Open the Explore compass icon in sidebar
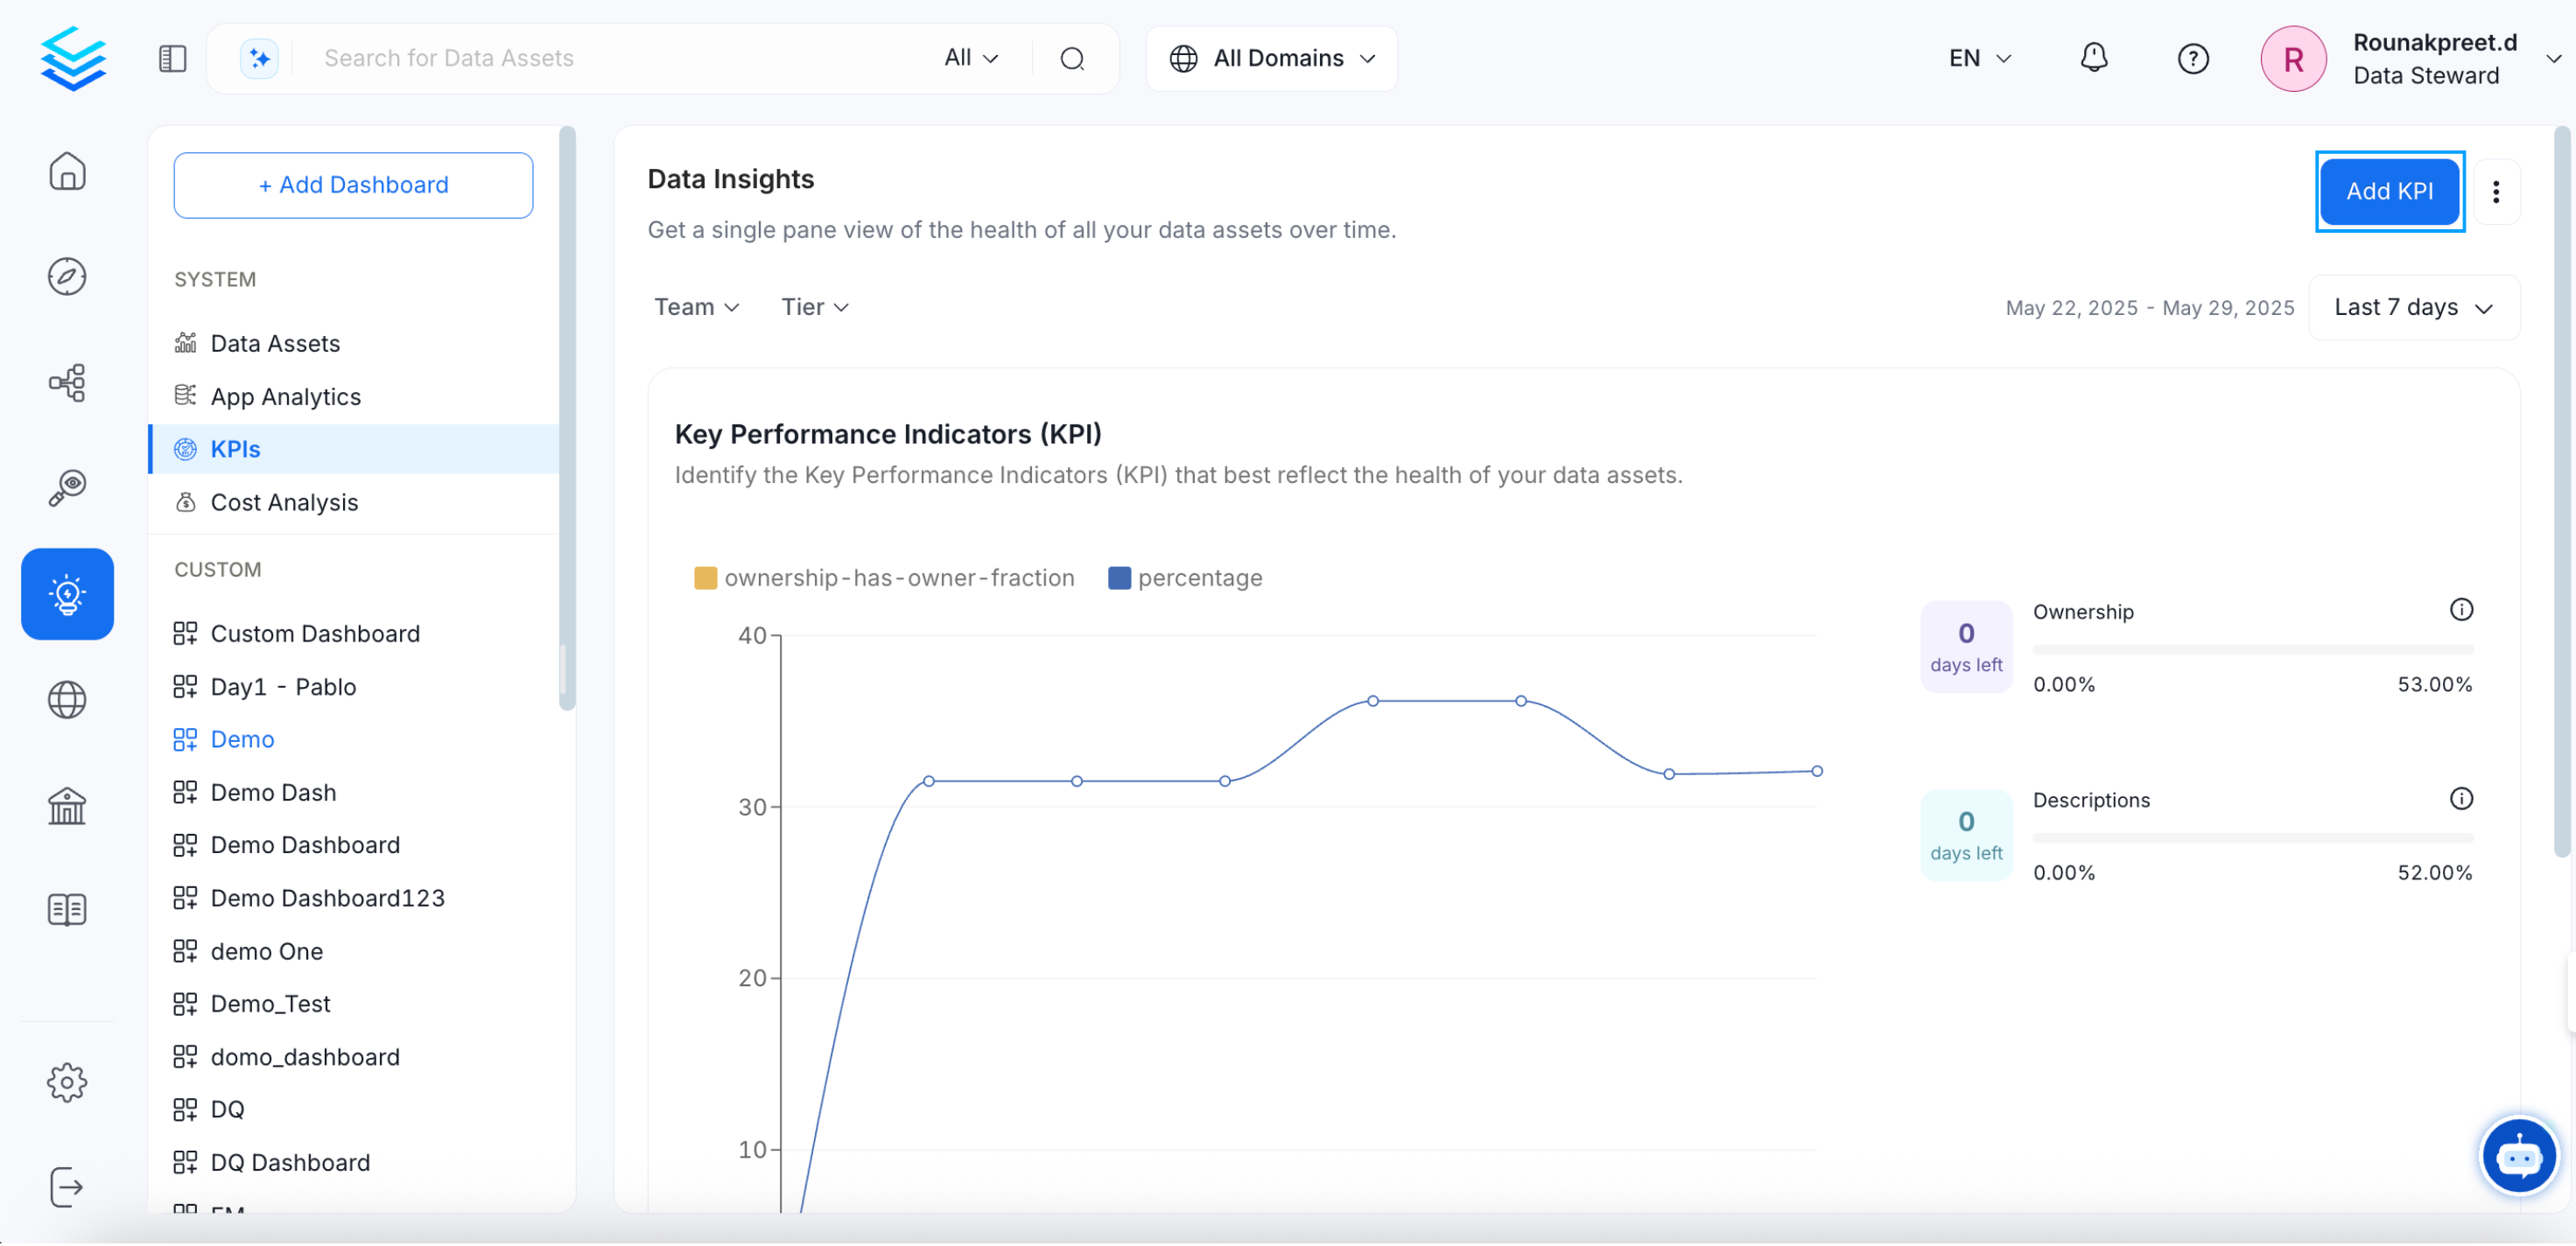The height and width of the screenshot is (1246, 2576). click(67, 277)
